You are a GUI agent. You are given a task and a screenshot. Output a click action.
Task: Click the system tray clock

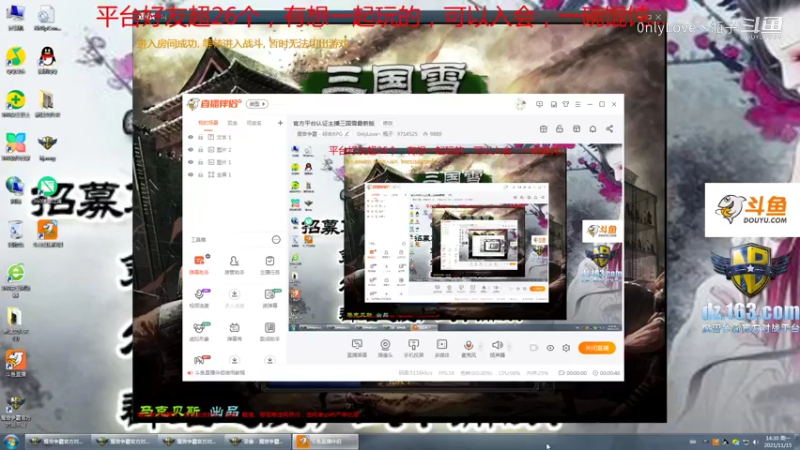778,442
